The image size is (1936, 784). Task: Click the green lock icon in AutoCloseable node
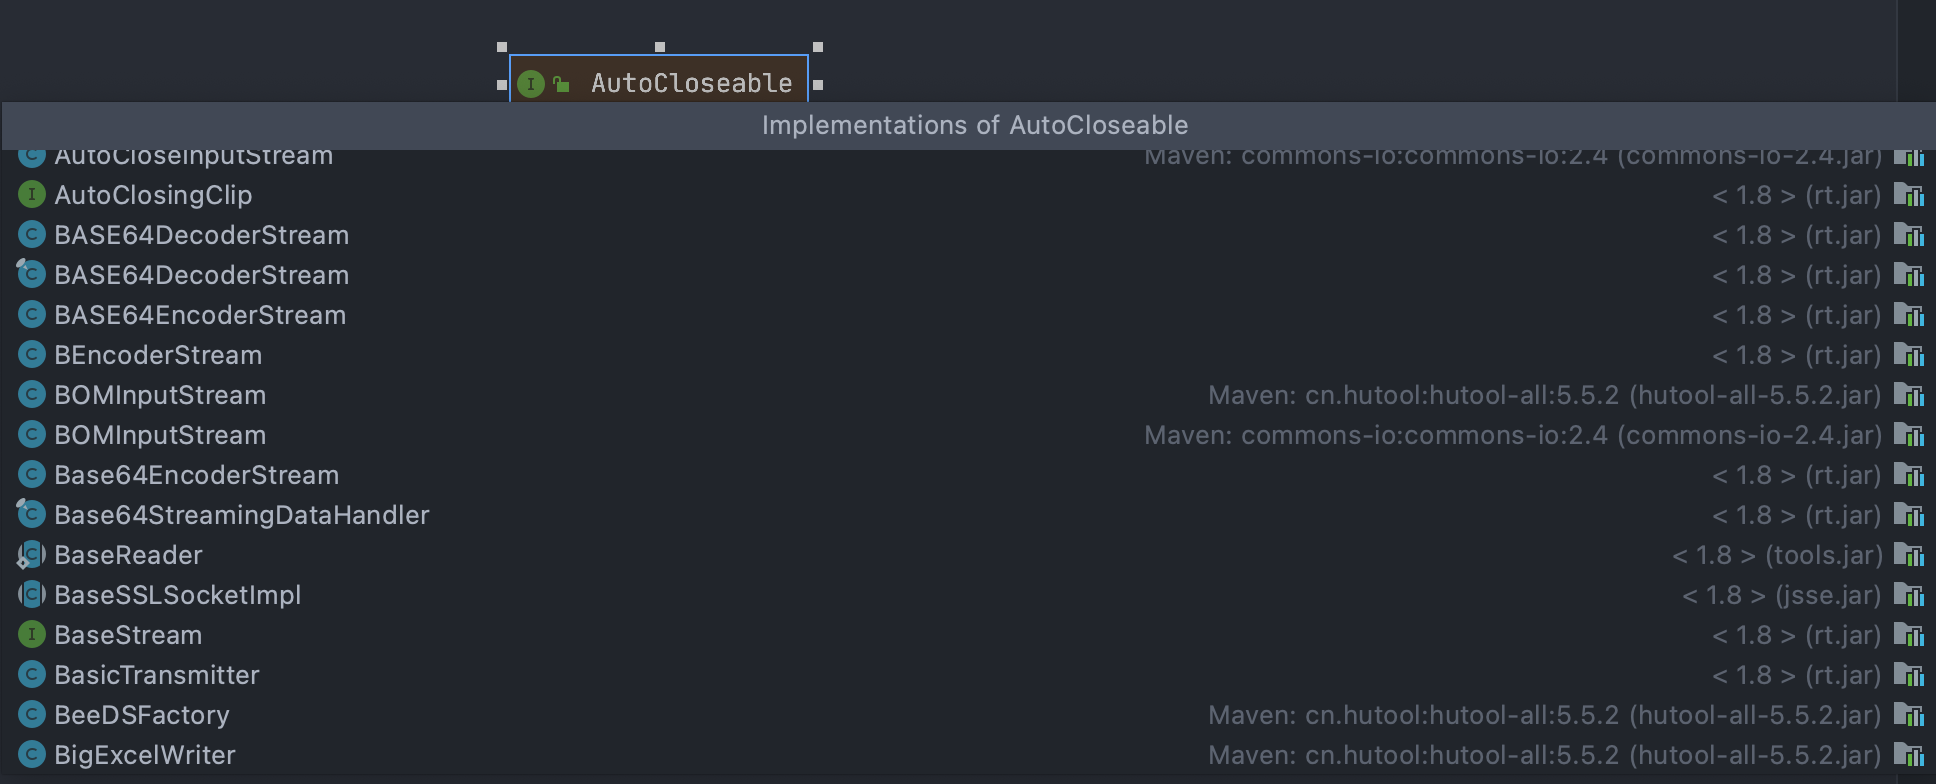tap(562, 84)
